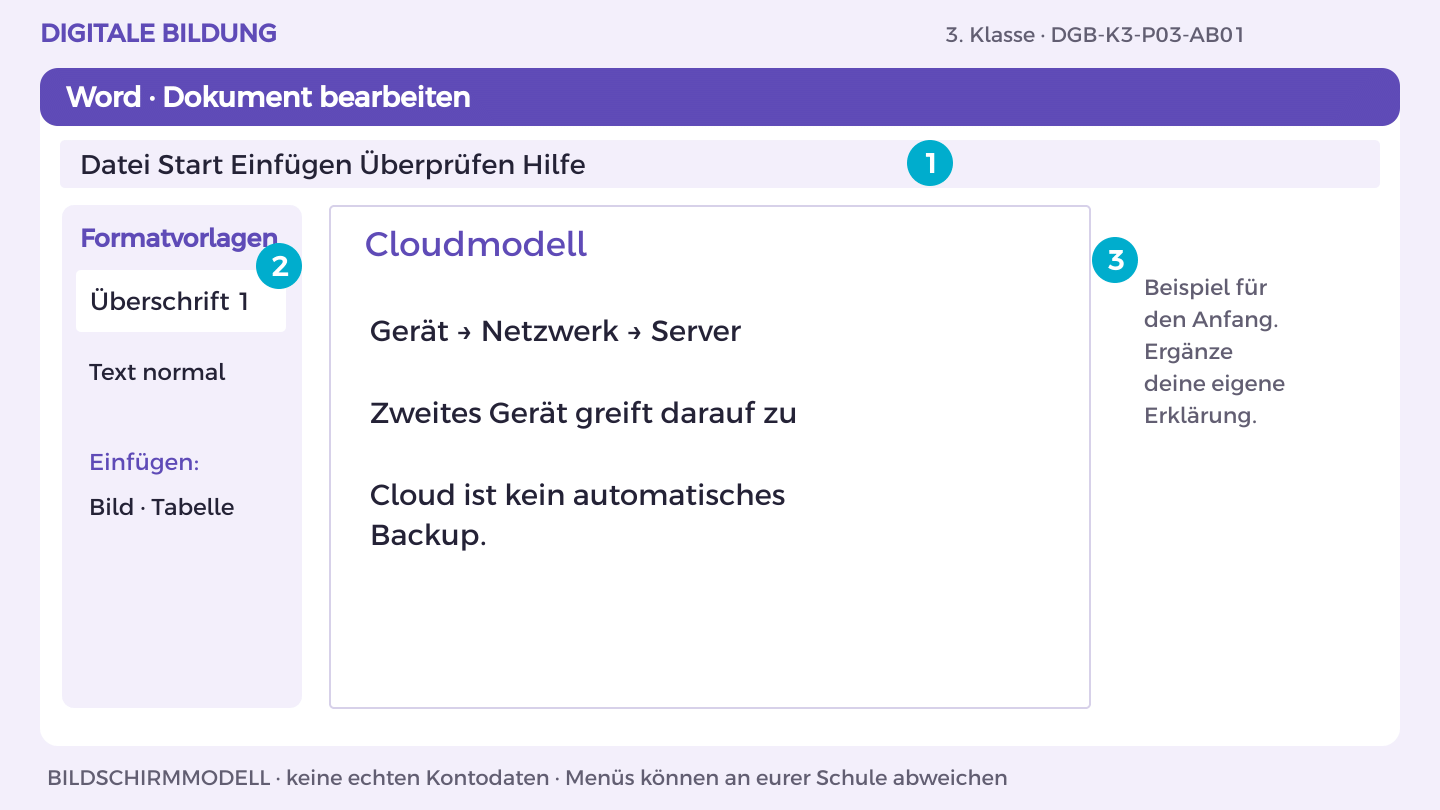Select the Überprüfen menu item
Image resolution: width=1440 pixels, height=810 pixels.
437,164
